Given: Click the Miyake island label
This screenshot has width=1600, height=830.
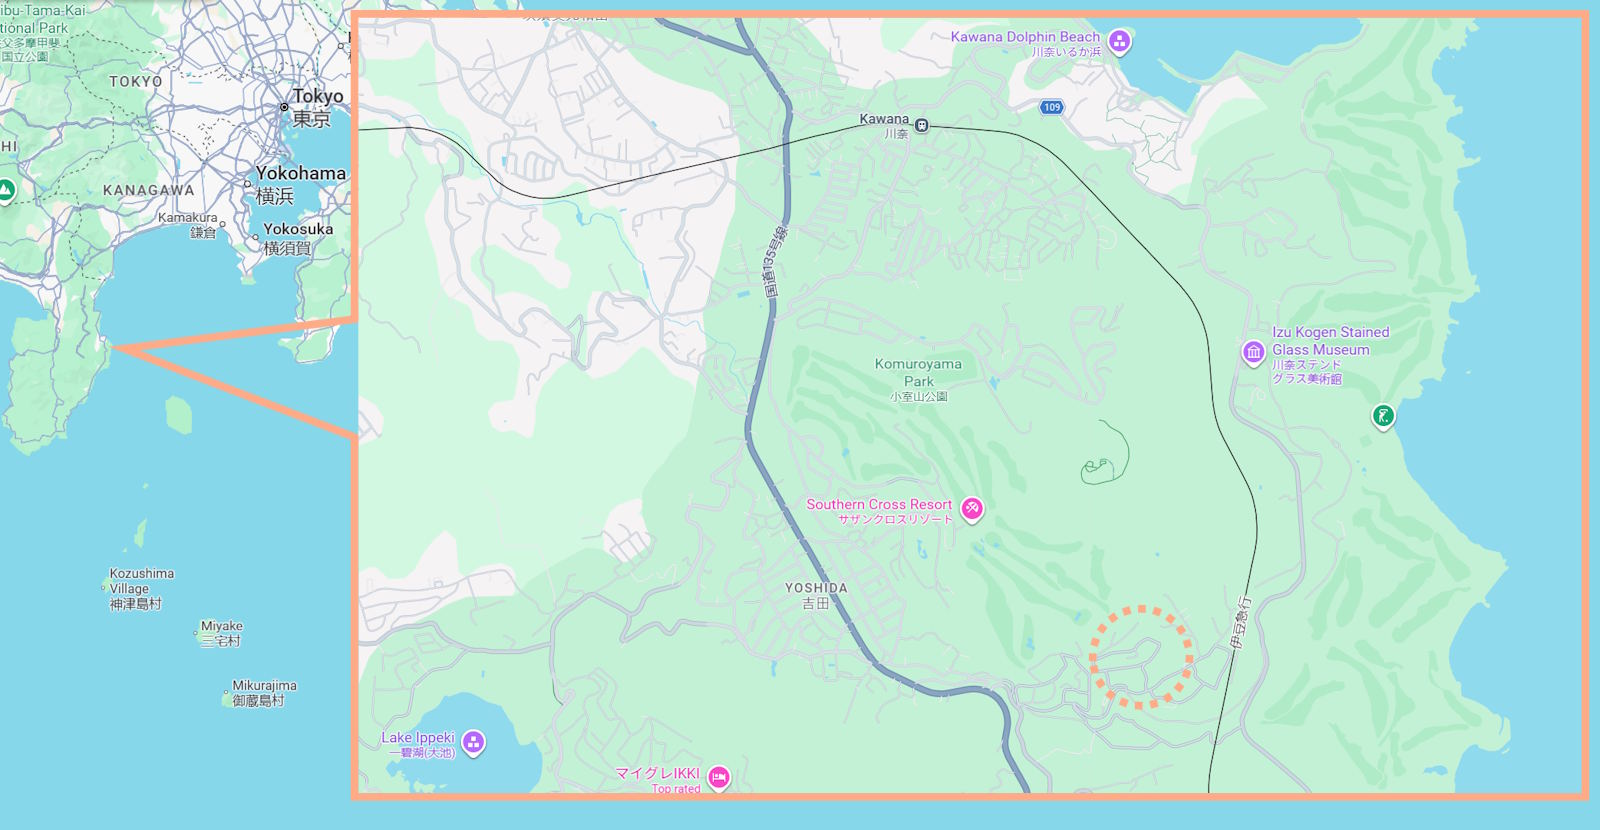Looking at the screenshot, I should pyautogui.click(x=222, y=627).
